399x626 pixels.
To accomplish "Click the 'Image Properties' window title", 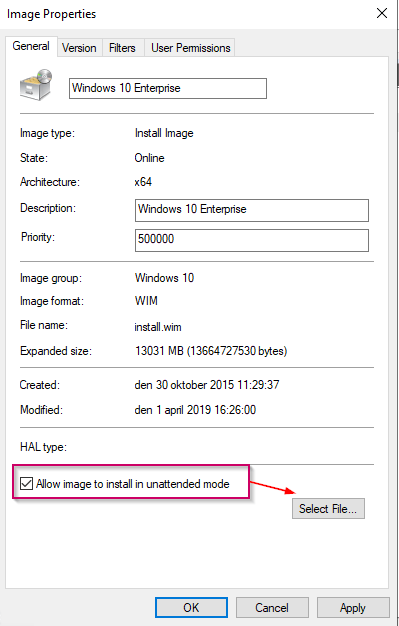I will pos(52,14).
